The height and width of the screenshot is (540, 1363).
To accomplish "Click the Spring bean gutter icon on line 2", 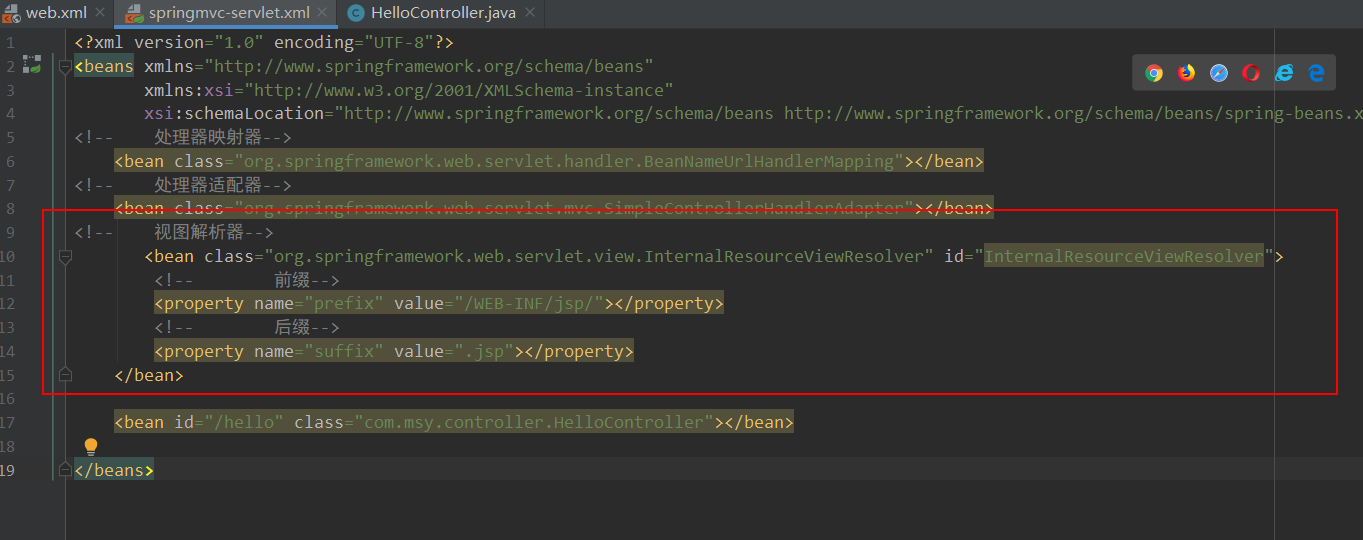I will tap(32, 65).
